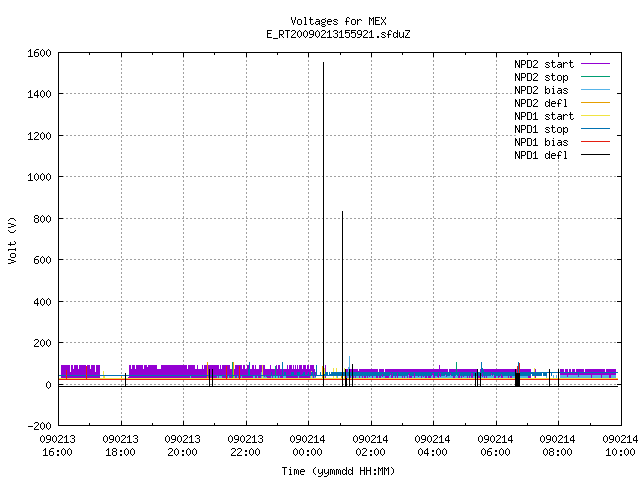Click the x-axis label 'Time (yymmdd HH:MM)'
Viewport: 640px width, 480px height.
click(338, 471)
